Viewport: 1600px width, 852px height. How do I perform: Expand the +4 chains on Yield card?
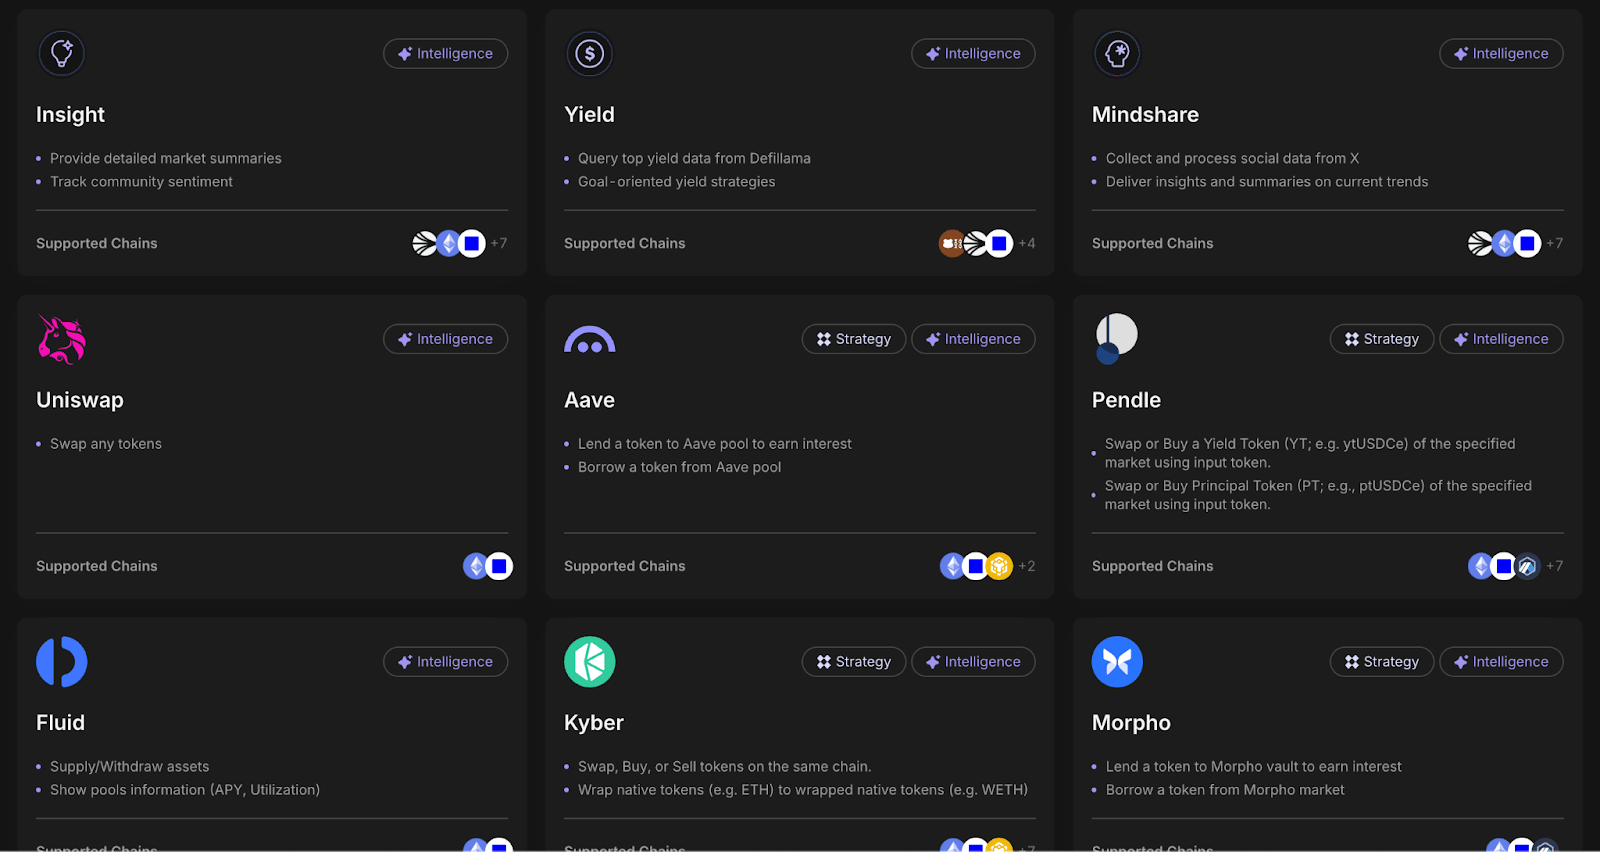pos(1027,243)
